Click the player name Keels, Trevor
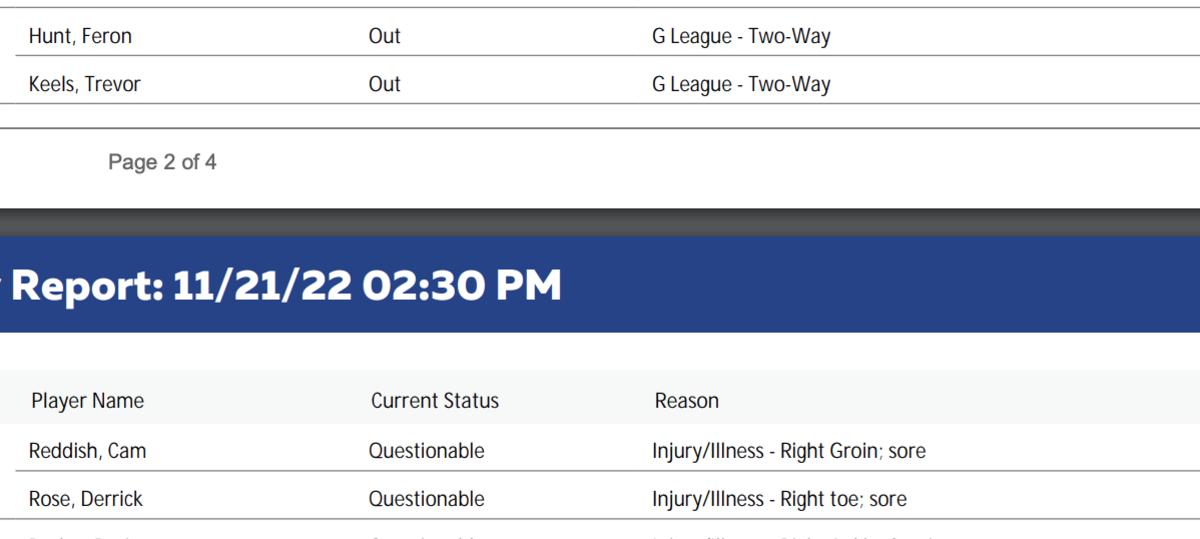 (84, 85)
